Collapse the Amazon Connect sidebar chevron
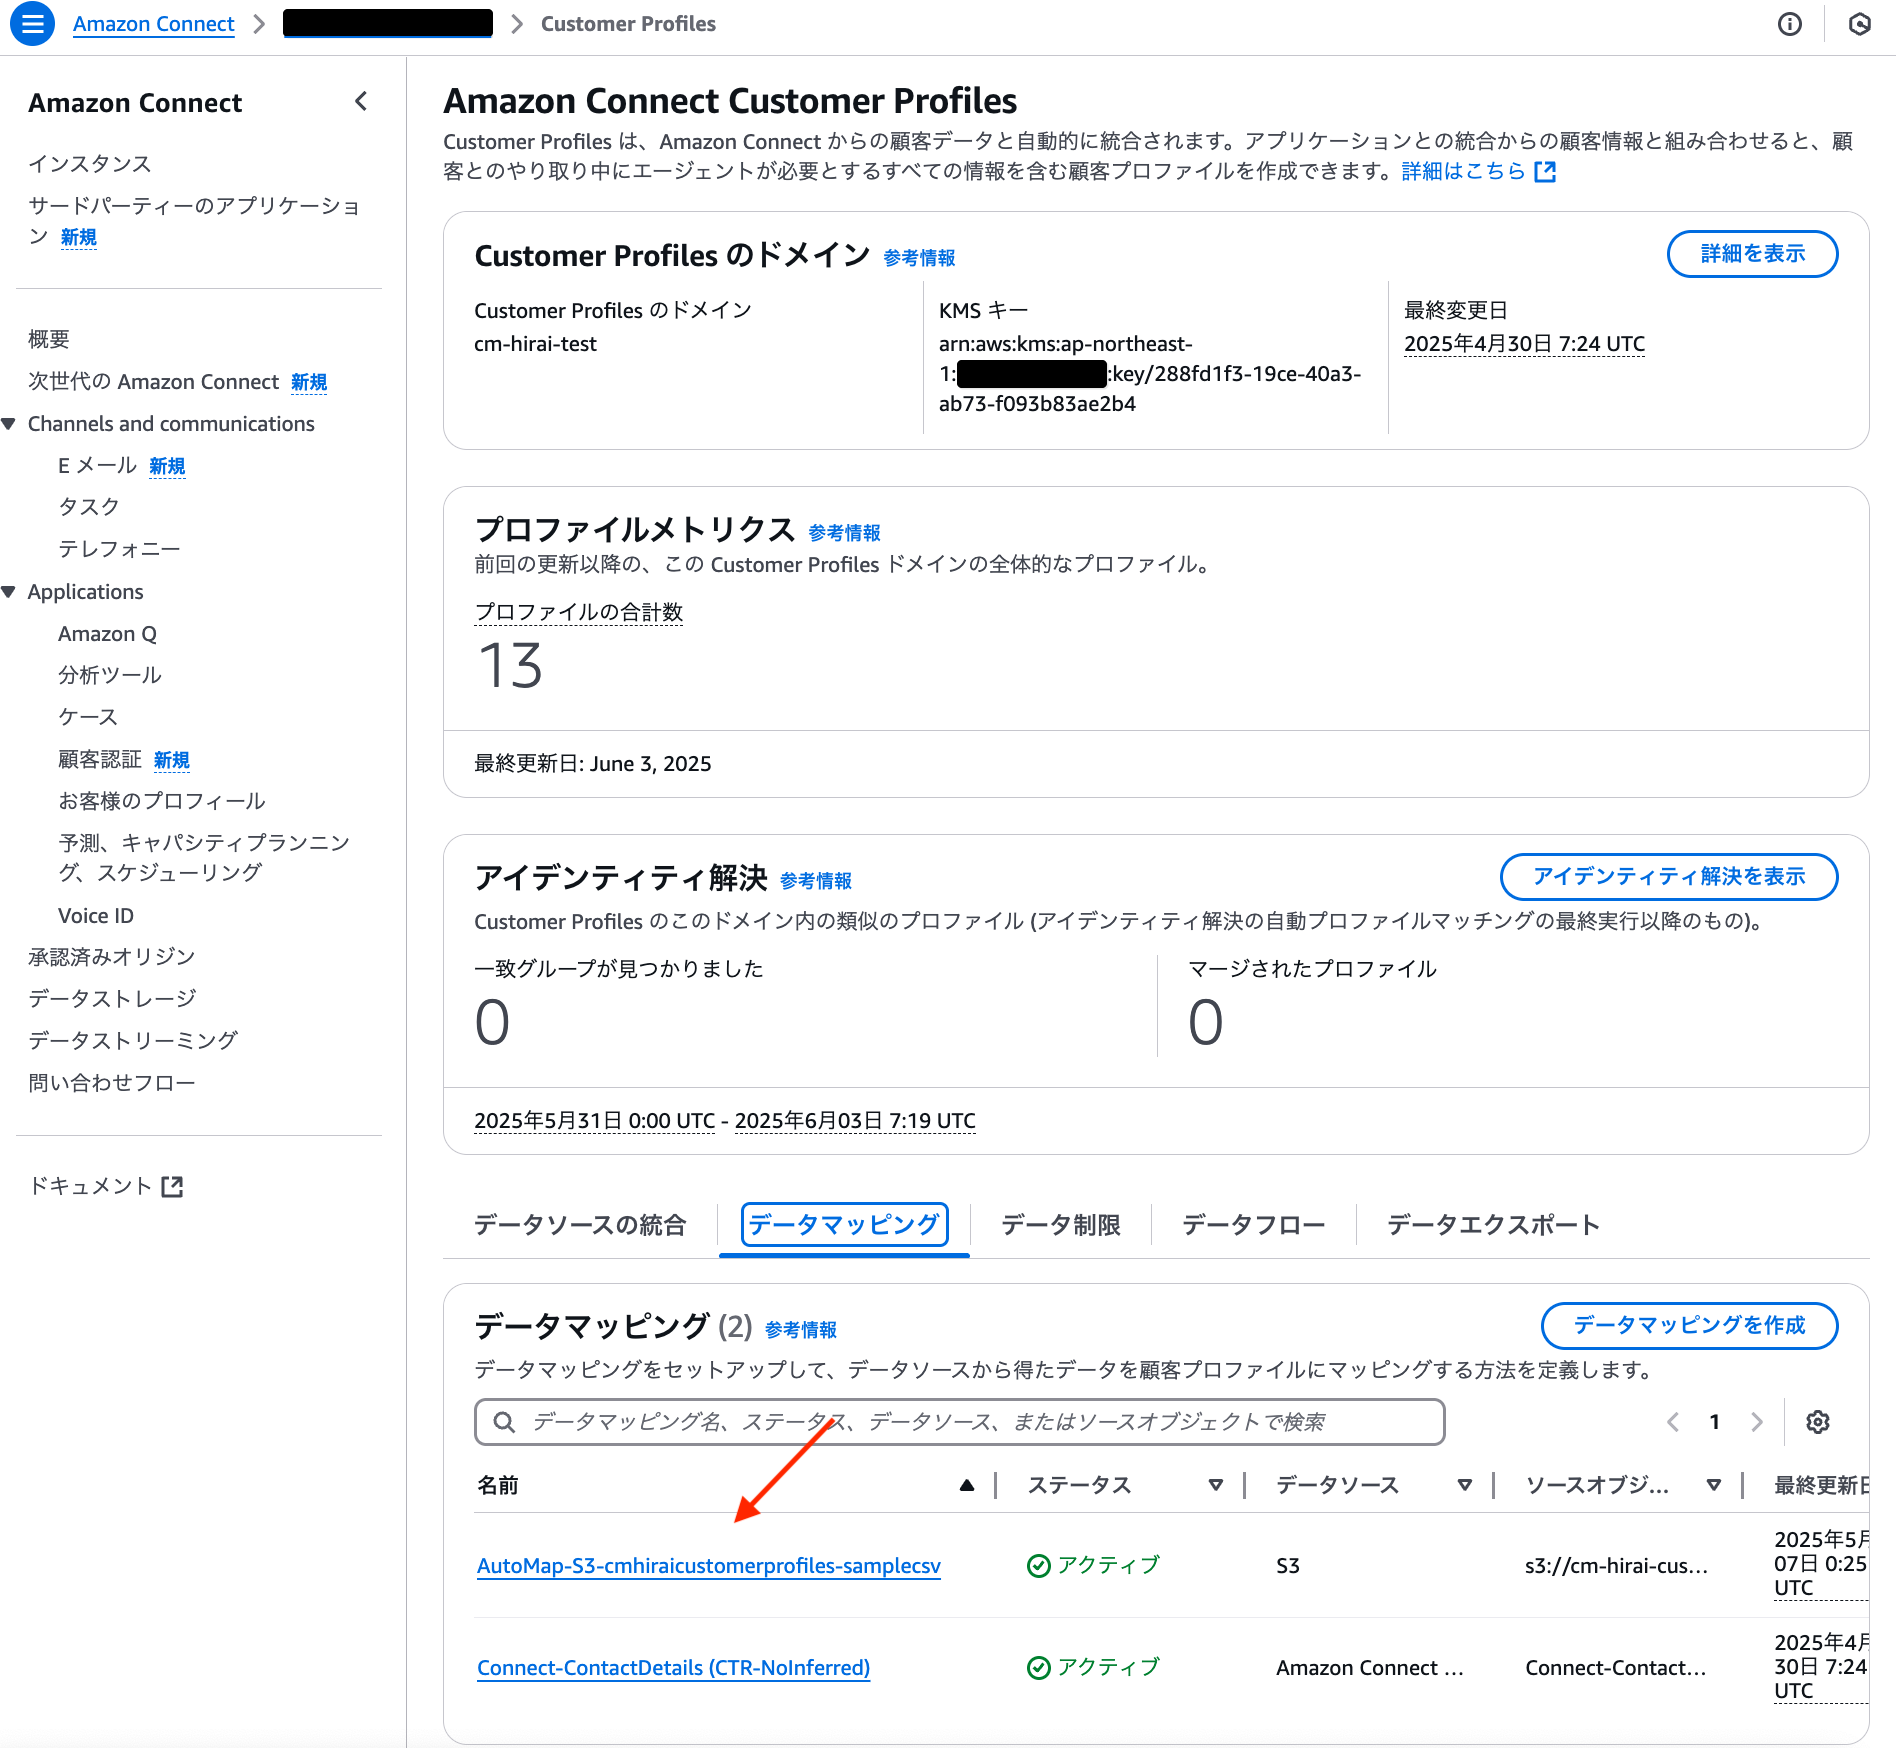The height and width of the screenshot is (1748, 1896). 361,101
